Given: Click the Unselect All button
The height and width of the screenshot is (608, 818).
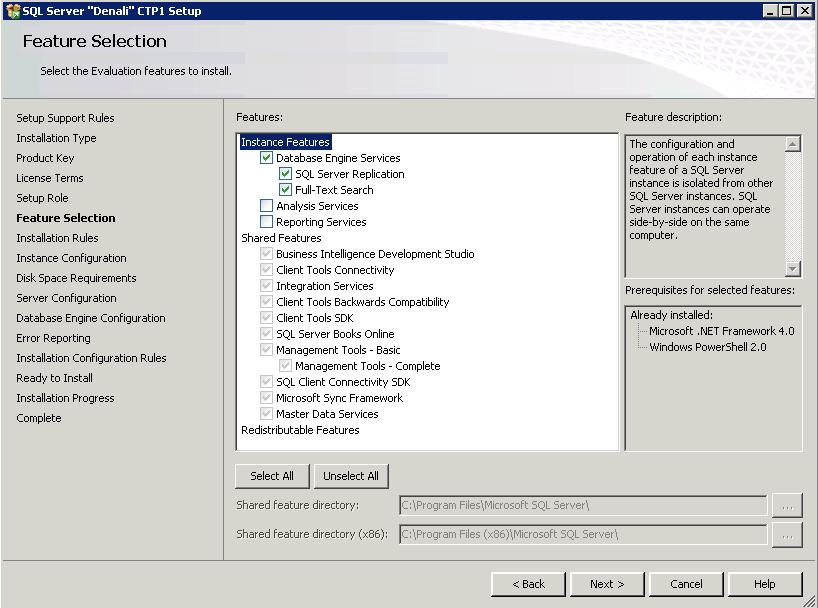Looking at the screenshot, I should pos(351,476).
